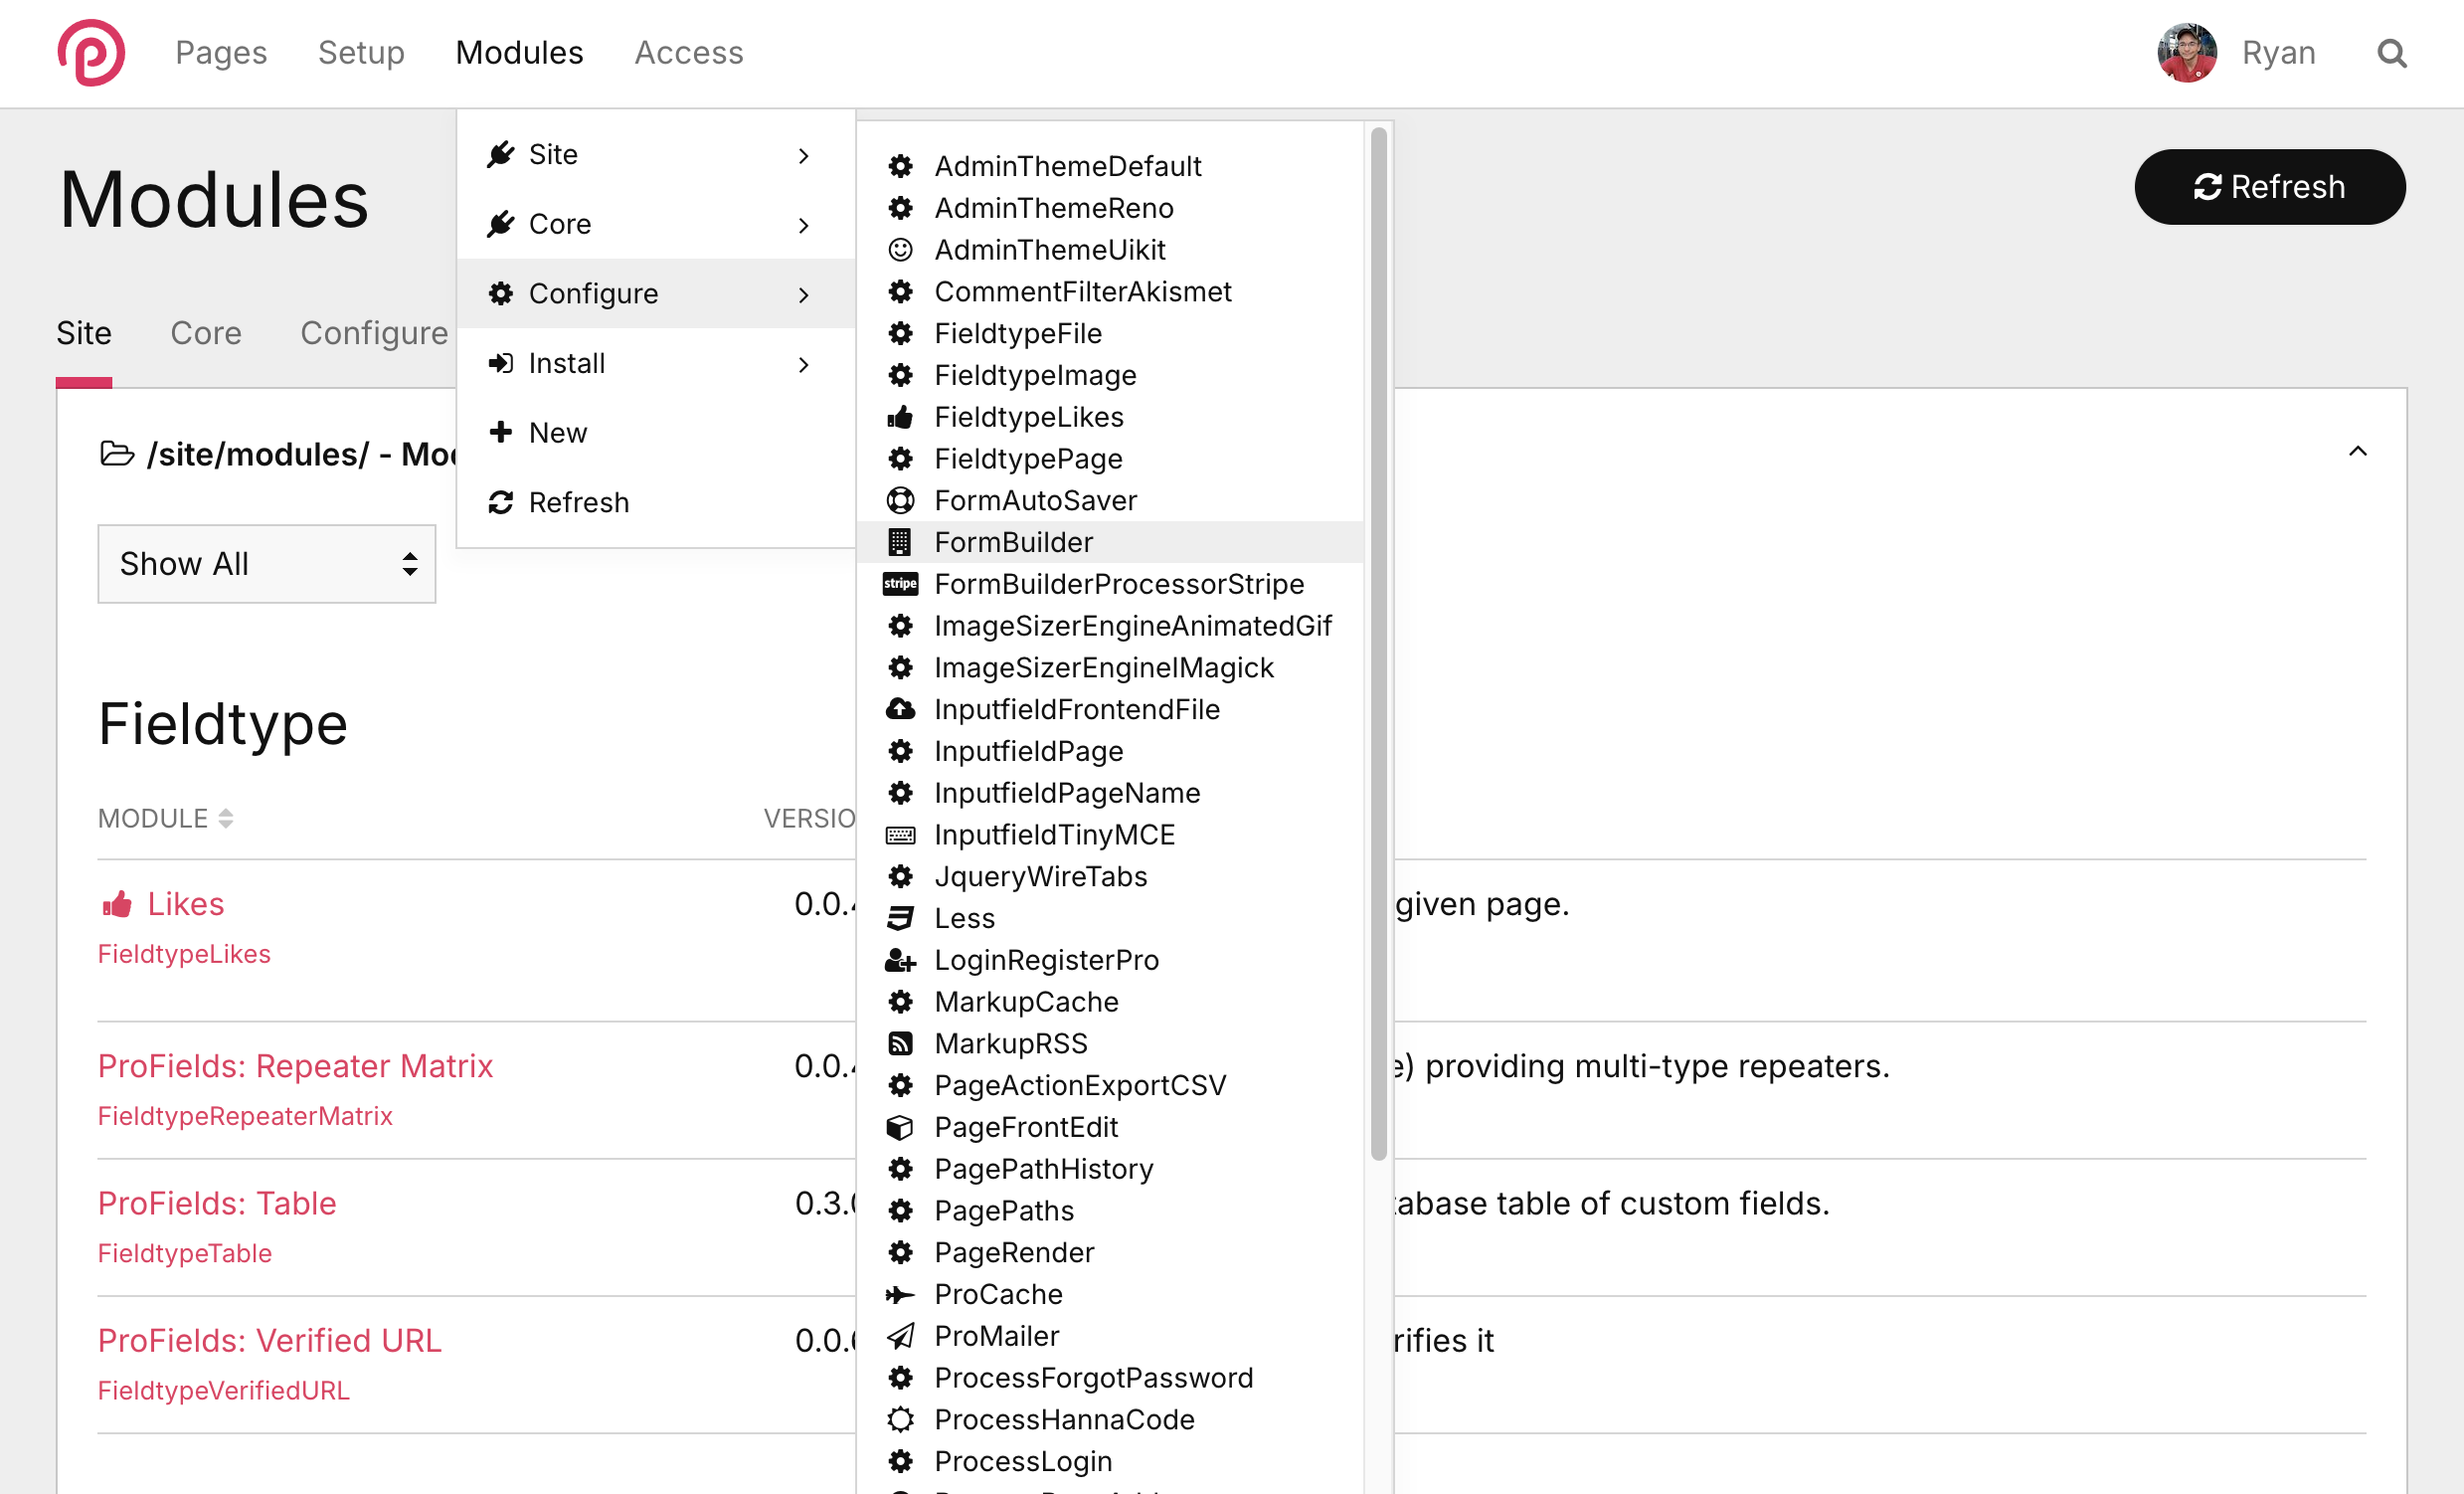Viewport: 2464px width, 1494px height.
Task: Open Access in the top navigation
Action: [x=689, y=52]
